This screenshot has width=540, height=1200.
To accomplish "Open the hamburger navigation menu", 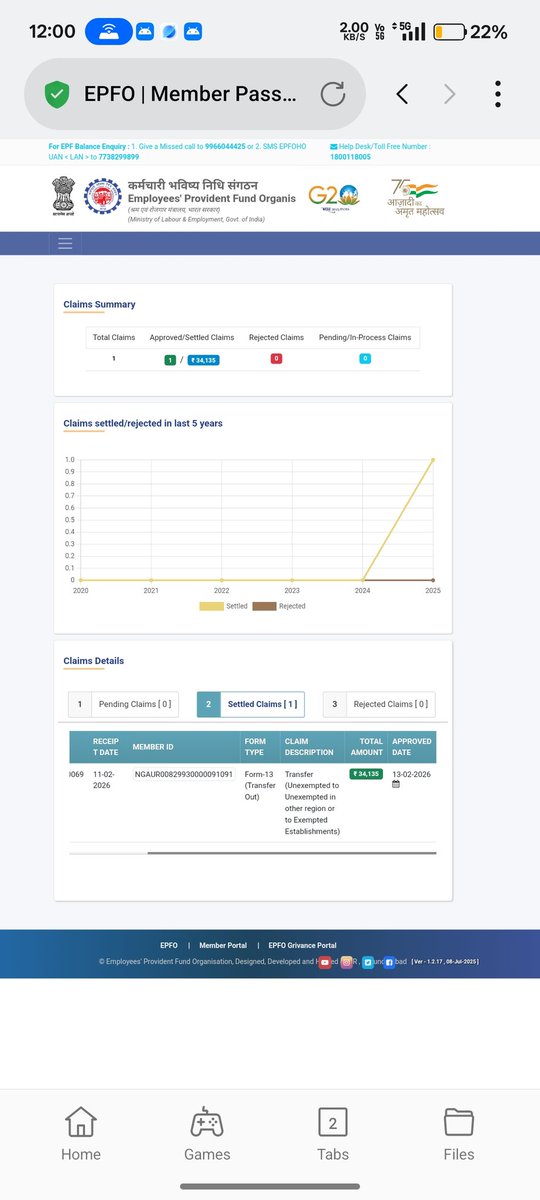I will [66, 243].
